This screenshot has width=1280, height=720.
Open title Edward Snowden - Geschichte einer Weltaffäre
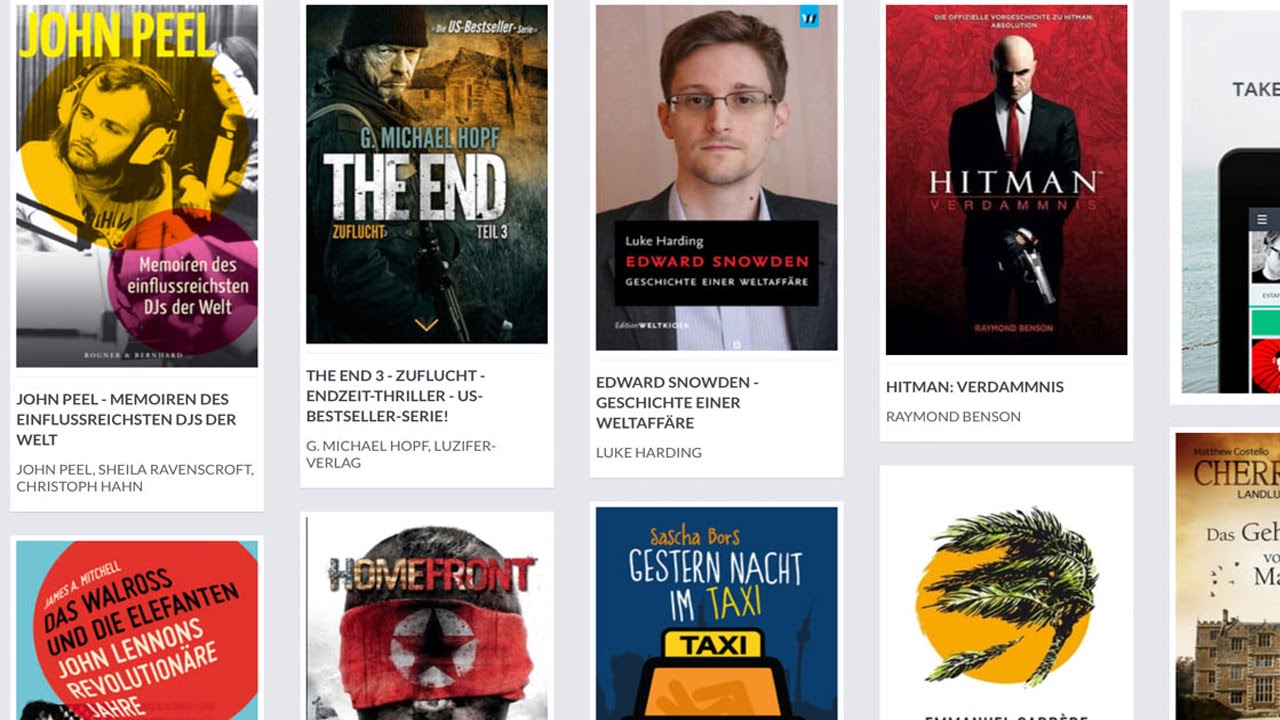click(x=677, y=402)
